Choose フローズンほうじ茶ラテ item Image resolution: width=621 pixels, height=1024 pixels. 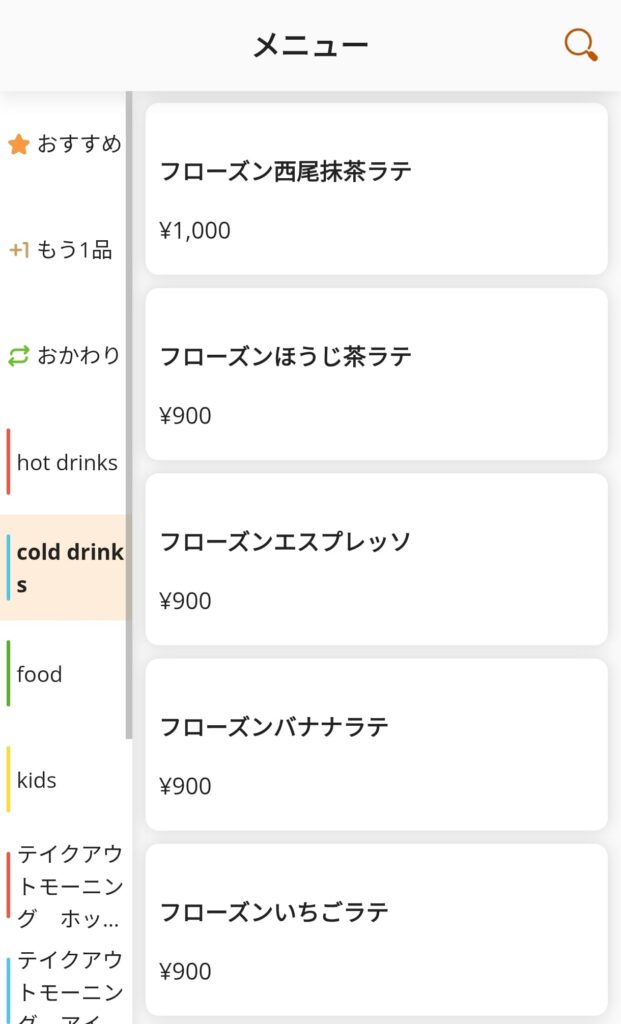(x=376, y=374)
